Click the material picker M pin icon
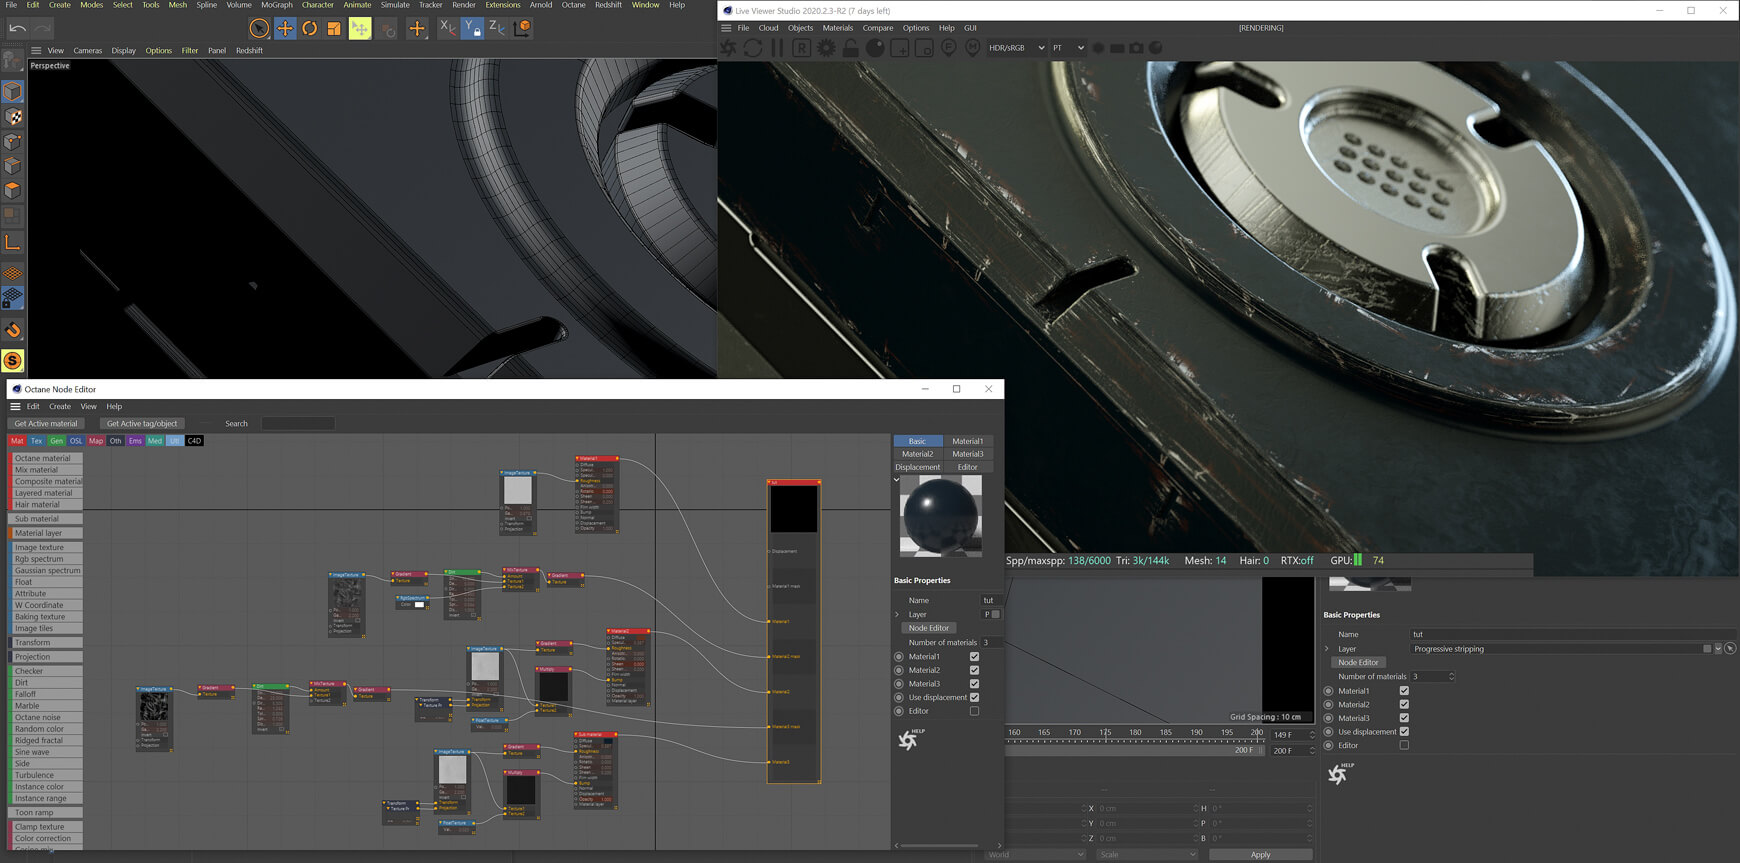Image resolution: width=1740 pixels, height=863 pixels. (973, 47)
